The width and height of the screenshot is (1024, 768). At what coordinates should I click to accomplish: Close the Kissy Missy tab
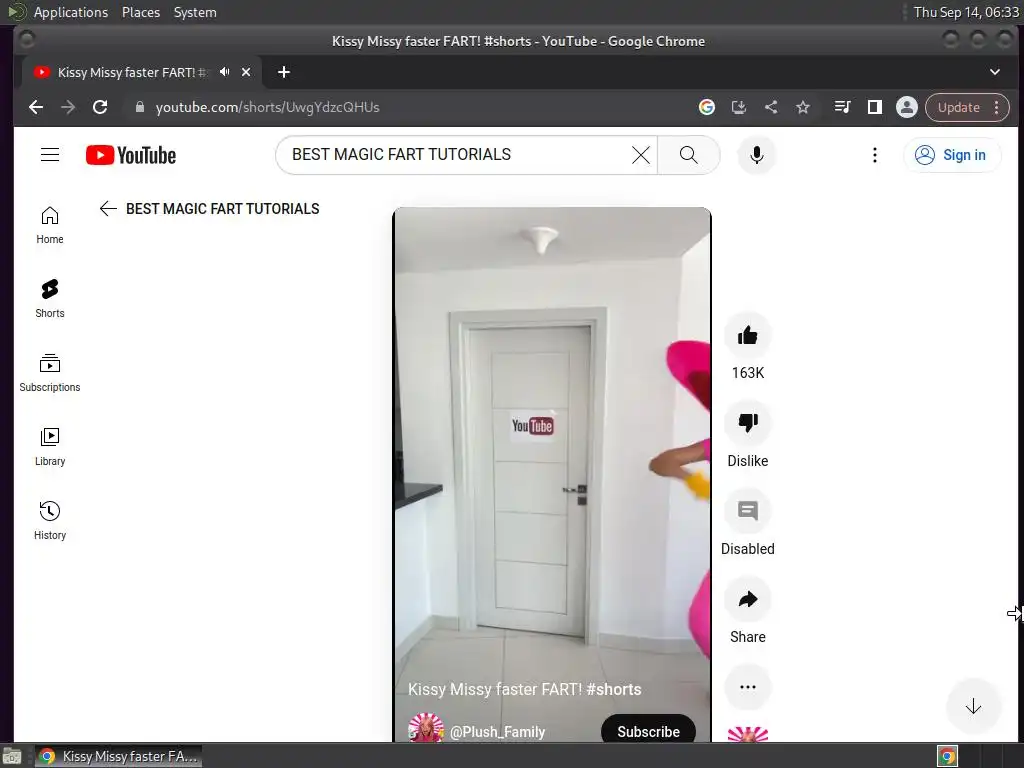click(246, 72)
